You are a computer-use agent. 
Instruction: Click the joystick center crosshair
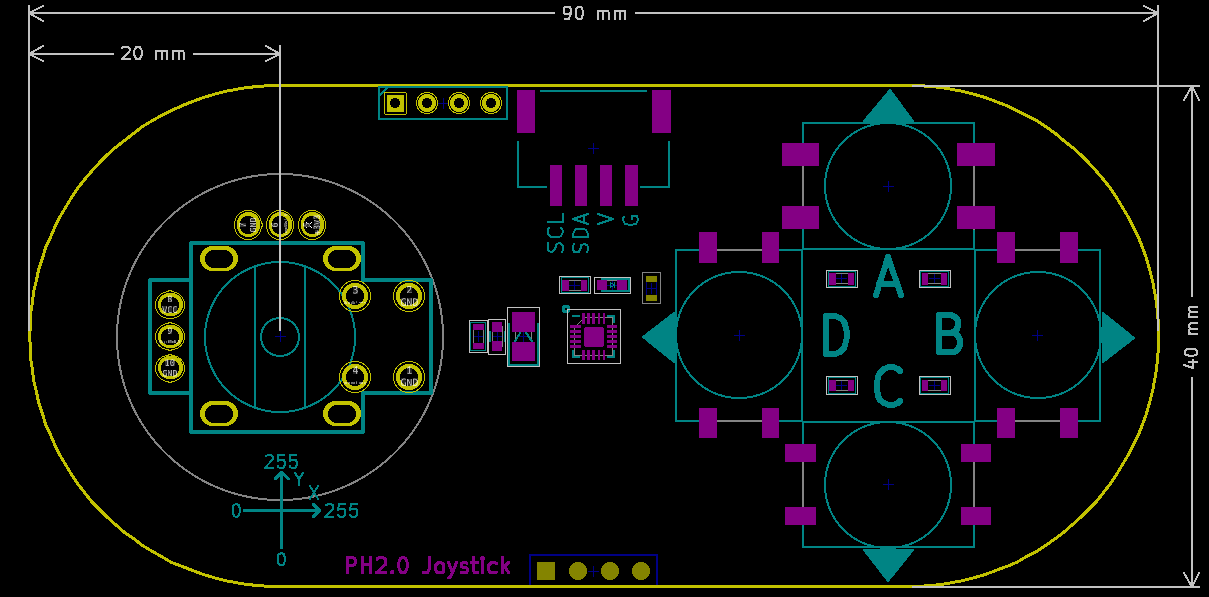click(x=280, y=337)
